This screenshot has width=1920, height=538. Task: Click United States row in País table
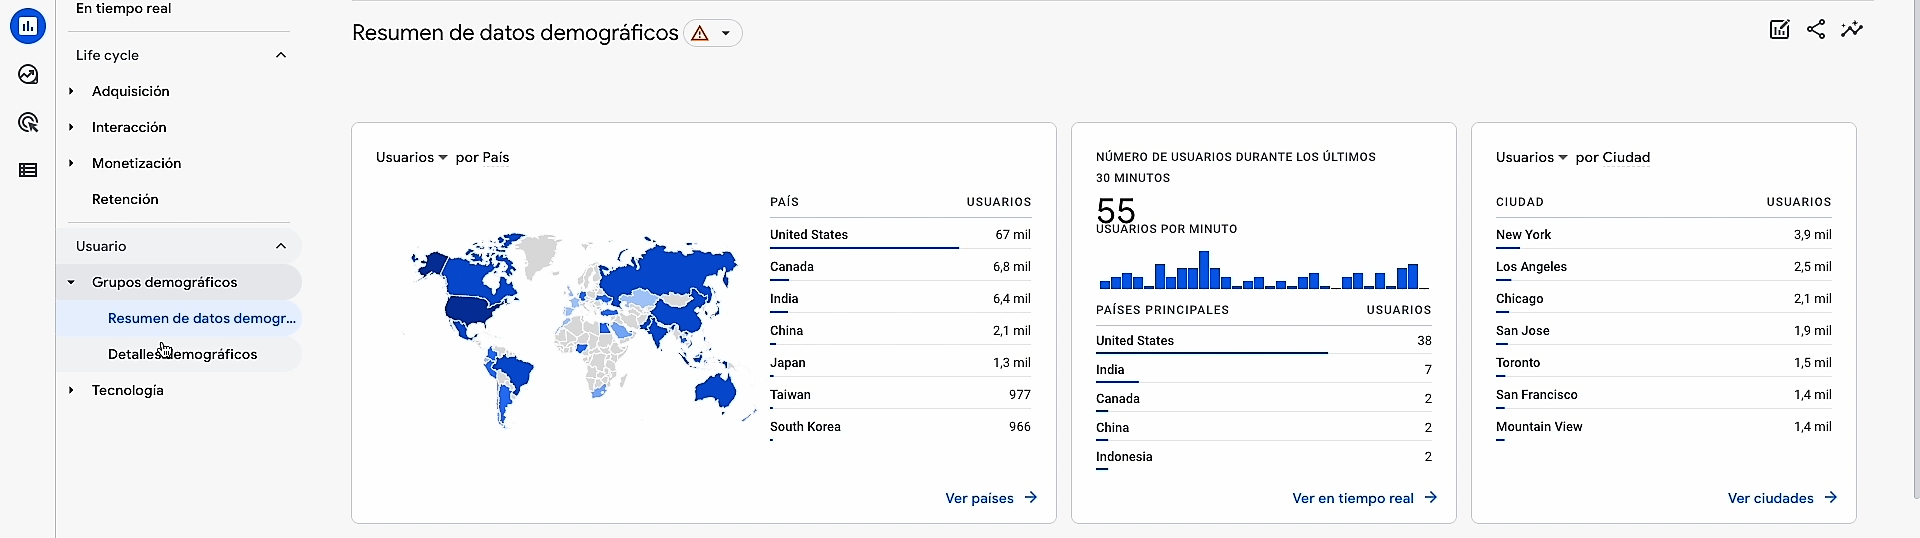click(900, 235)
